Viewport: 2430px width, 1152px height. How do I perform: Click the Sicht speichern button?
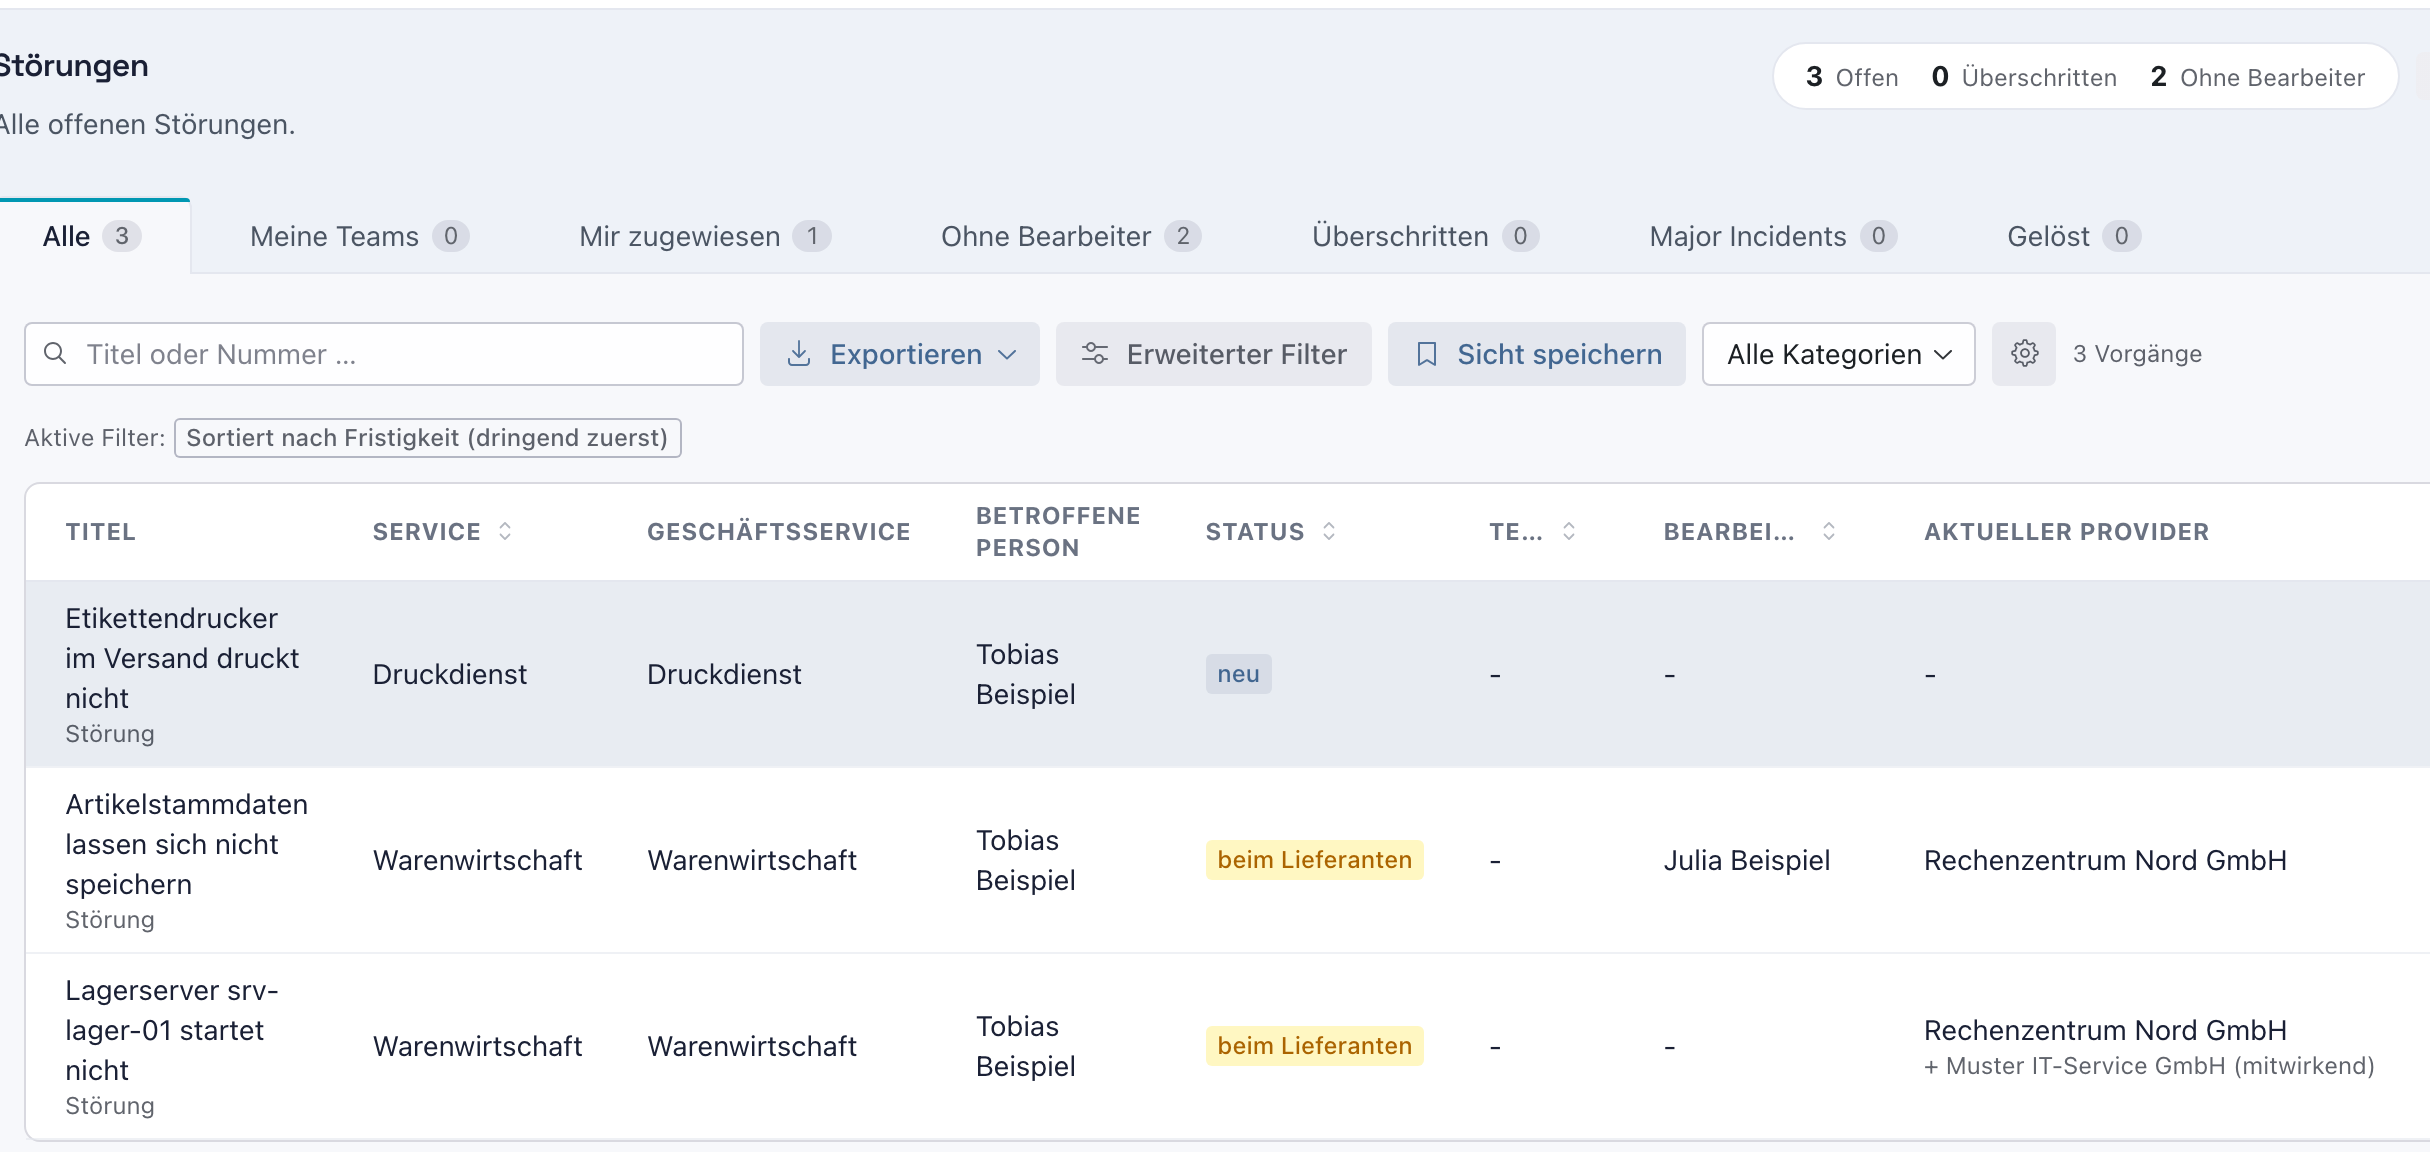[1536, 354]
